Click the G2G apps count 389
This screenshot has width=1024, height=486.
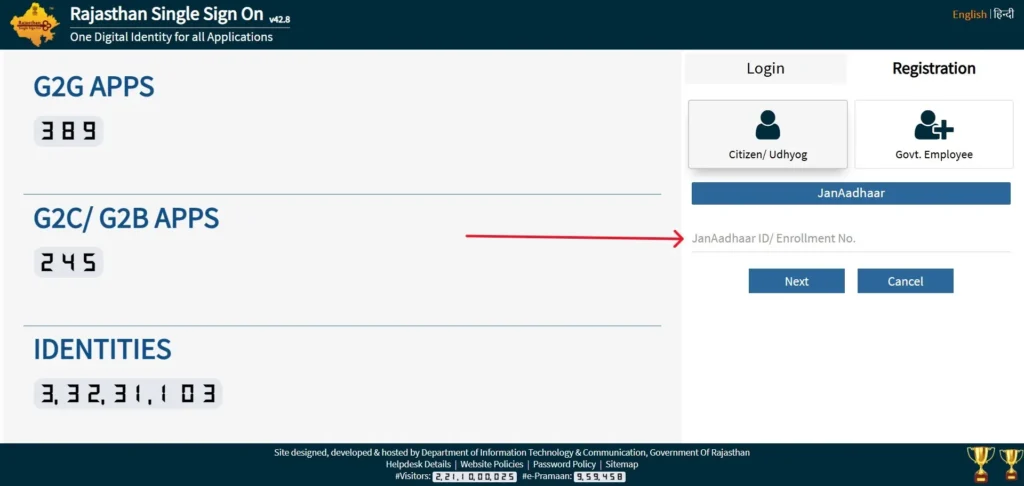pyautogui.click(x=69, y=132)
